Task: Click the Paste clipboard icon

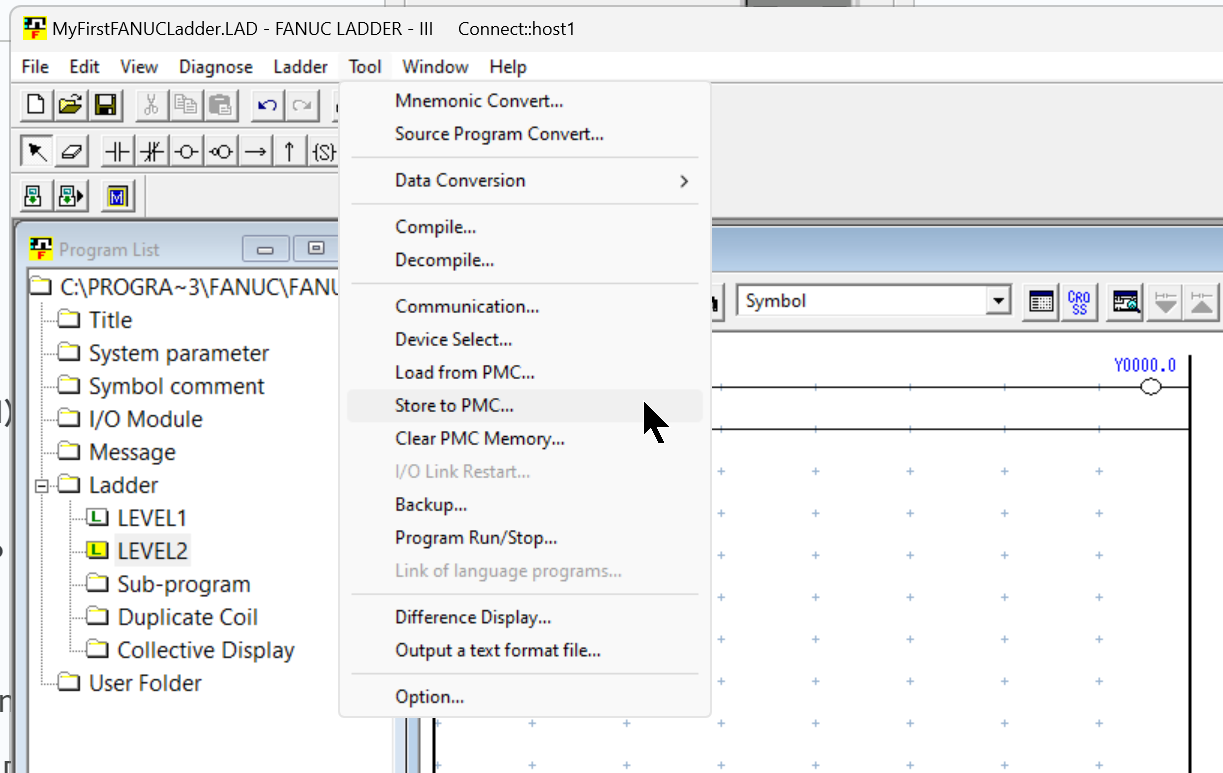Action: click(x=220, y=104)
